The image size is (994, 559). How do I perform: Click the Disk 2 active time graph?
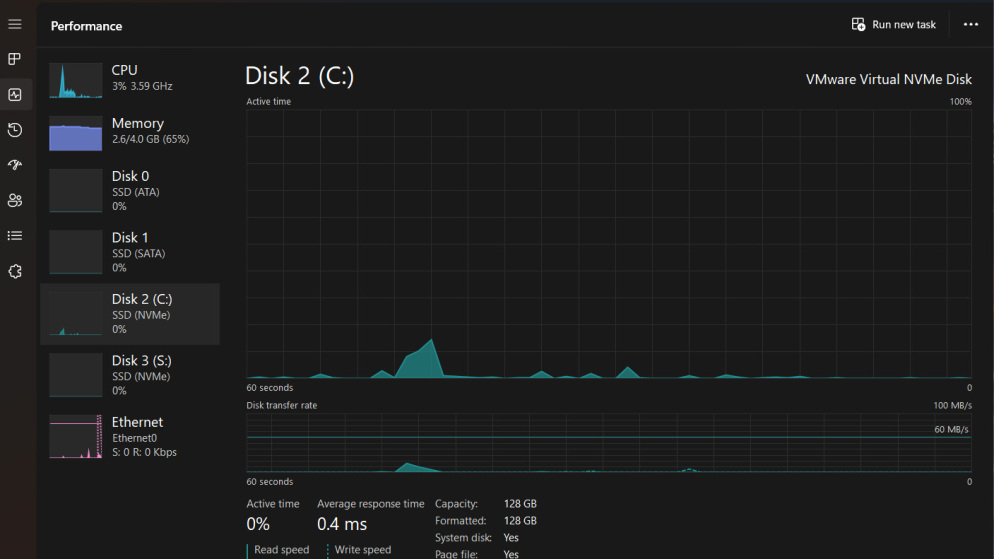[609, 244]
